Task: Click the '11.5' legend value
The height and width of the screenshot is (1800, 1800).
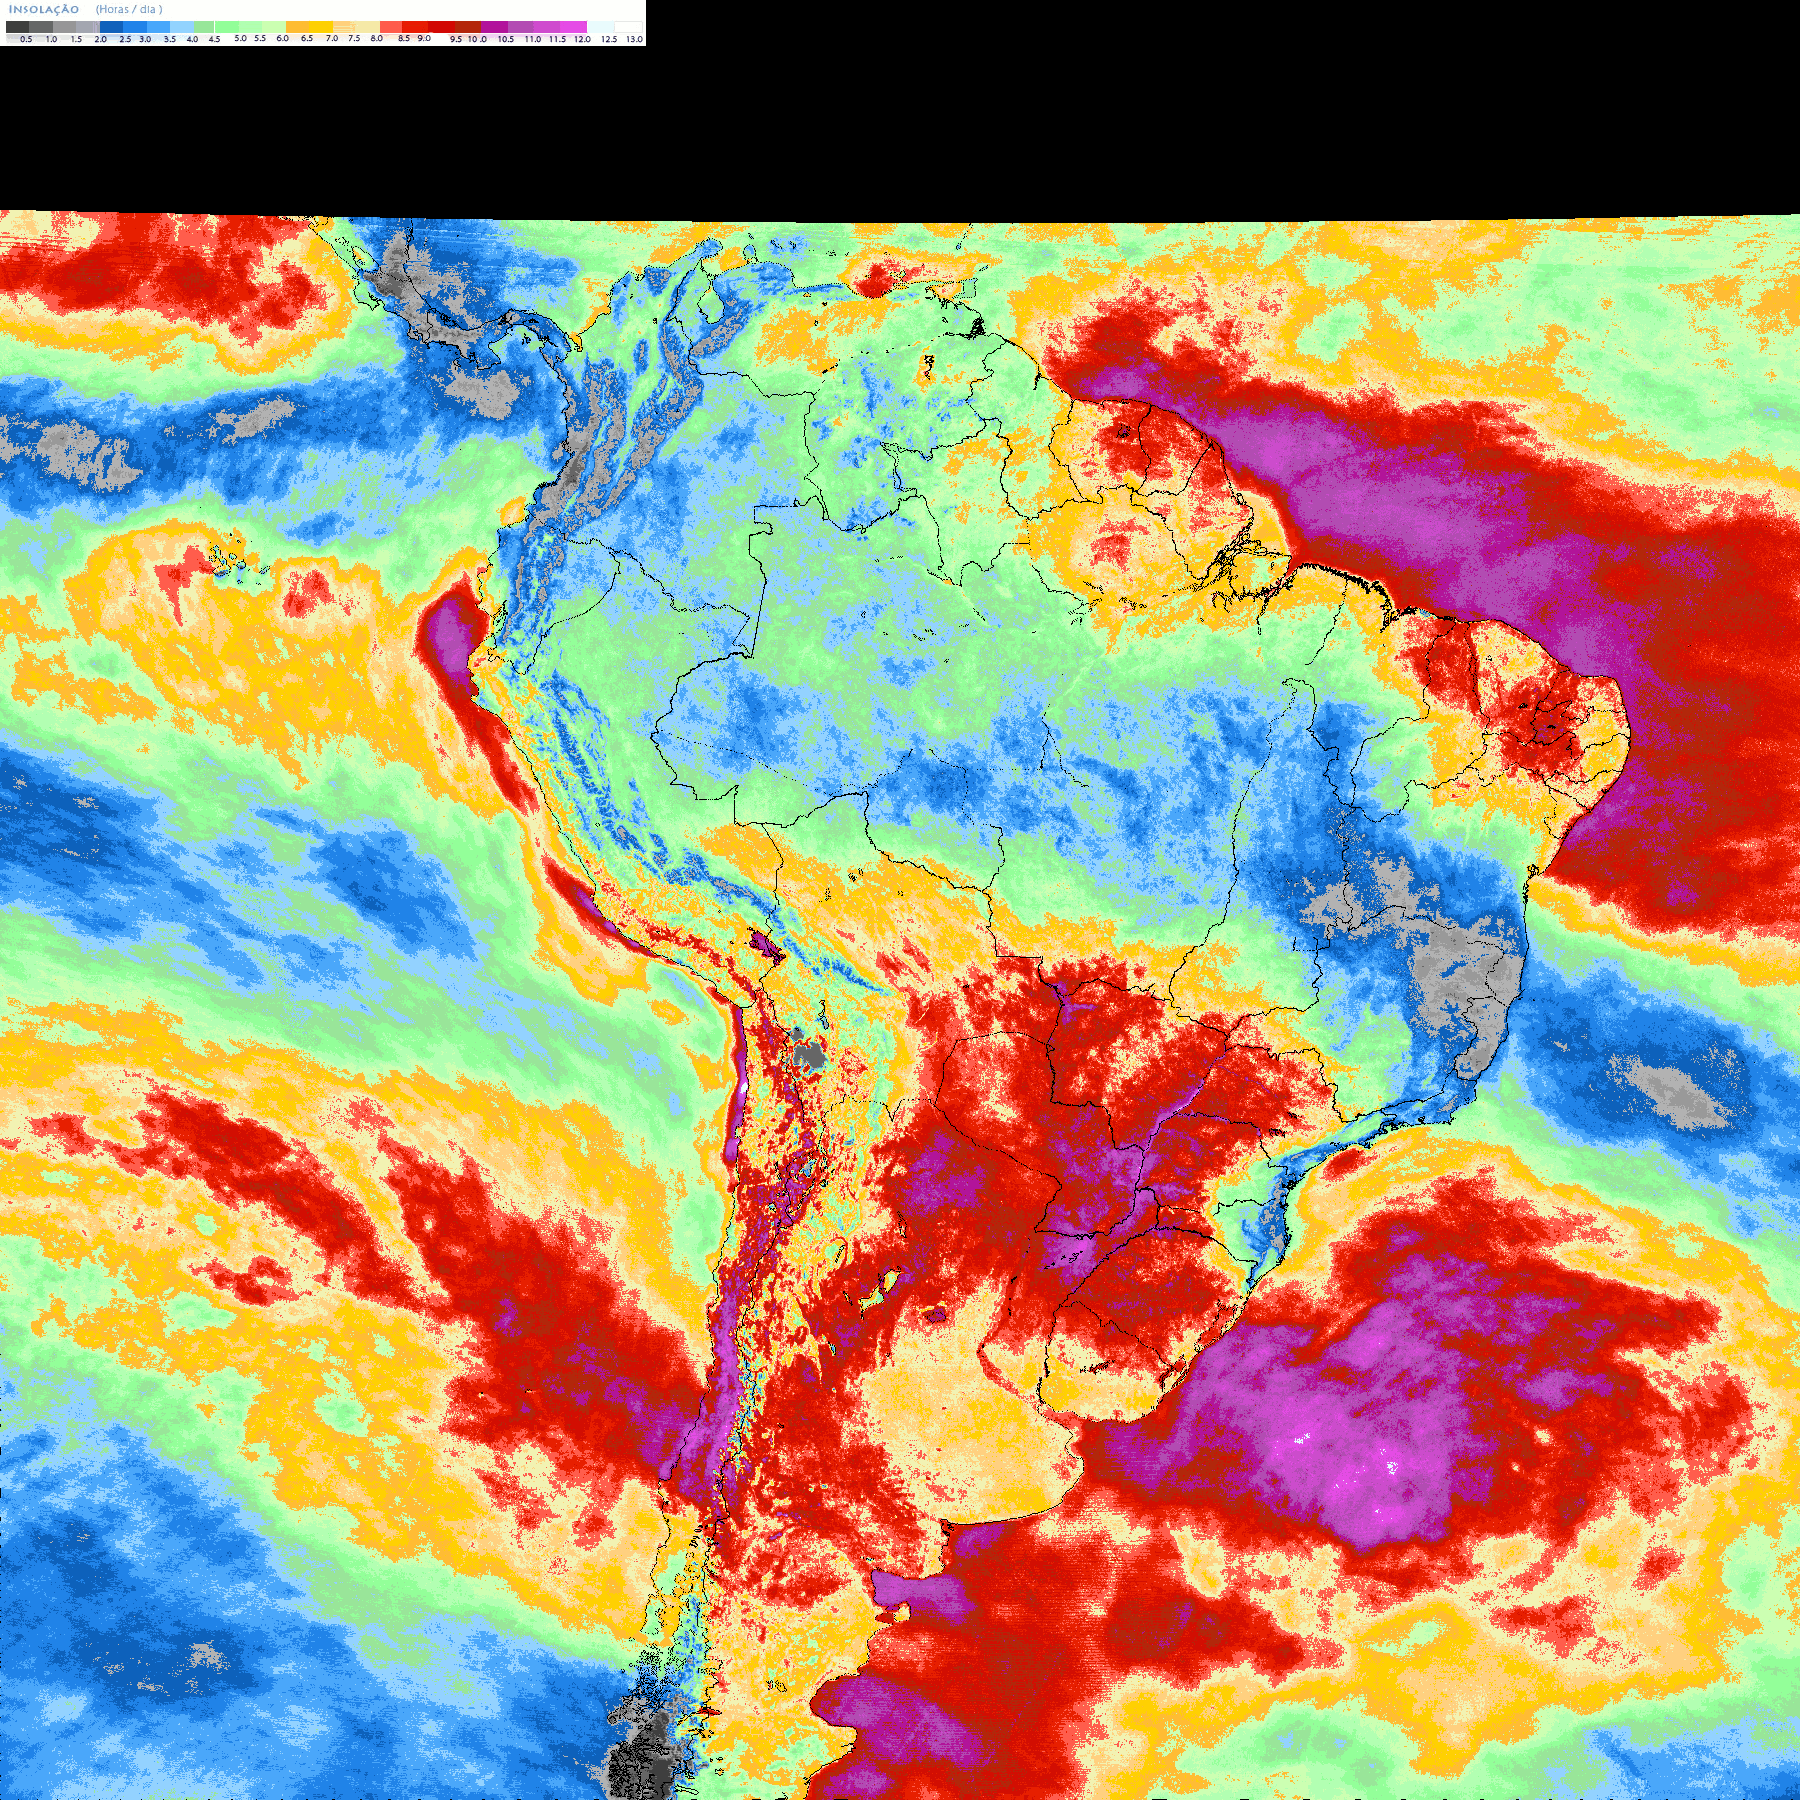Action: (x=557, y=39)
